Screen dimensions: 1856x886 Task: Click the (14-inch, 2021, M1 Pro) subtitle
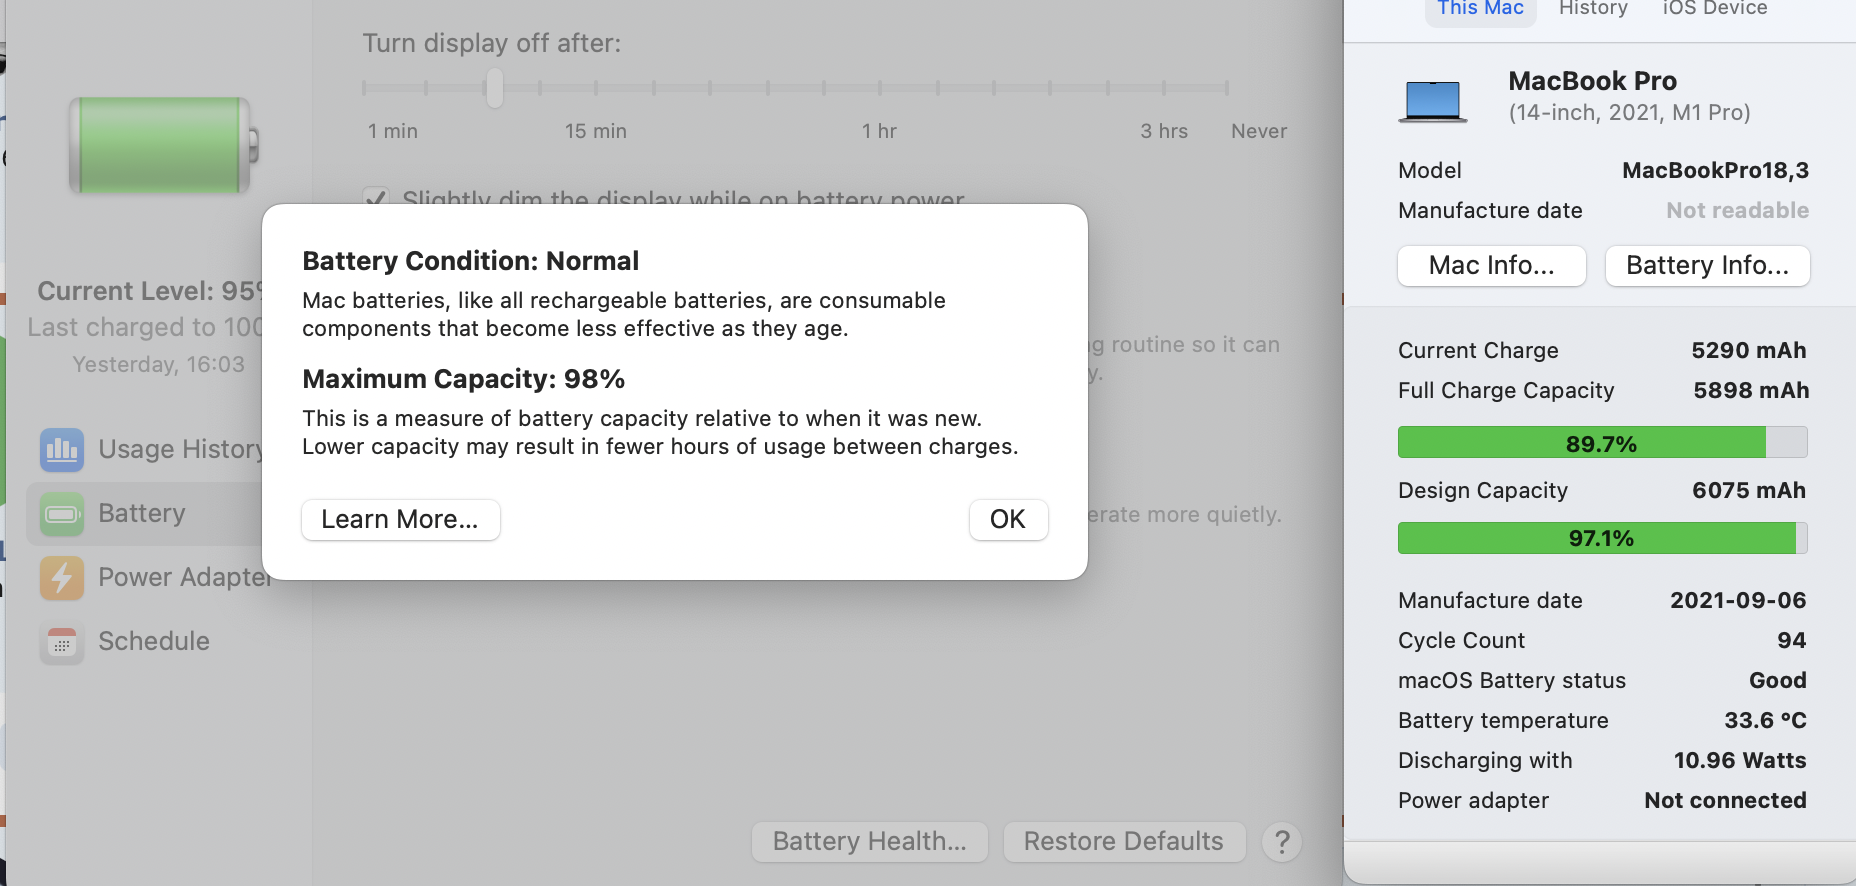[1630, 112]
